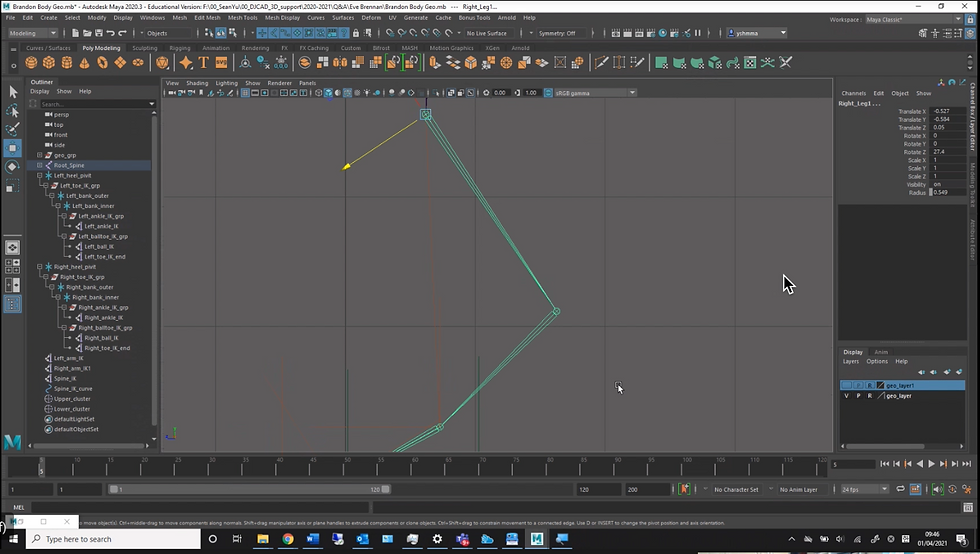Open the Layers menu in layer editor
The width and height of the screenshot is (980, 554).
coord(851,361)
